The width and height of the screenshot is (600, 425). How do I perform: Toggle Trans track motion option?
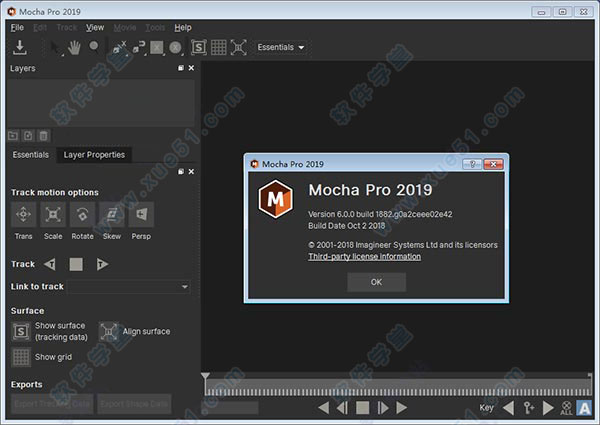pos(23,214)
